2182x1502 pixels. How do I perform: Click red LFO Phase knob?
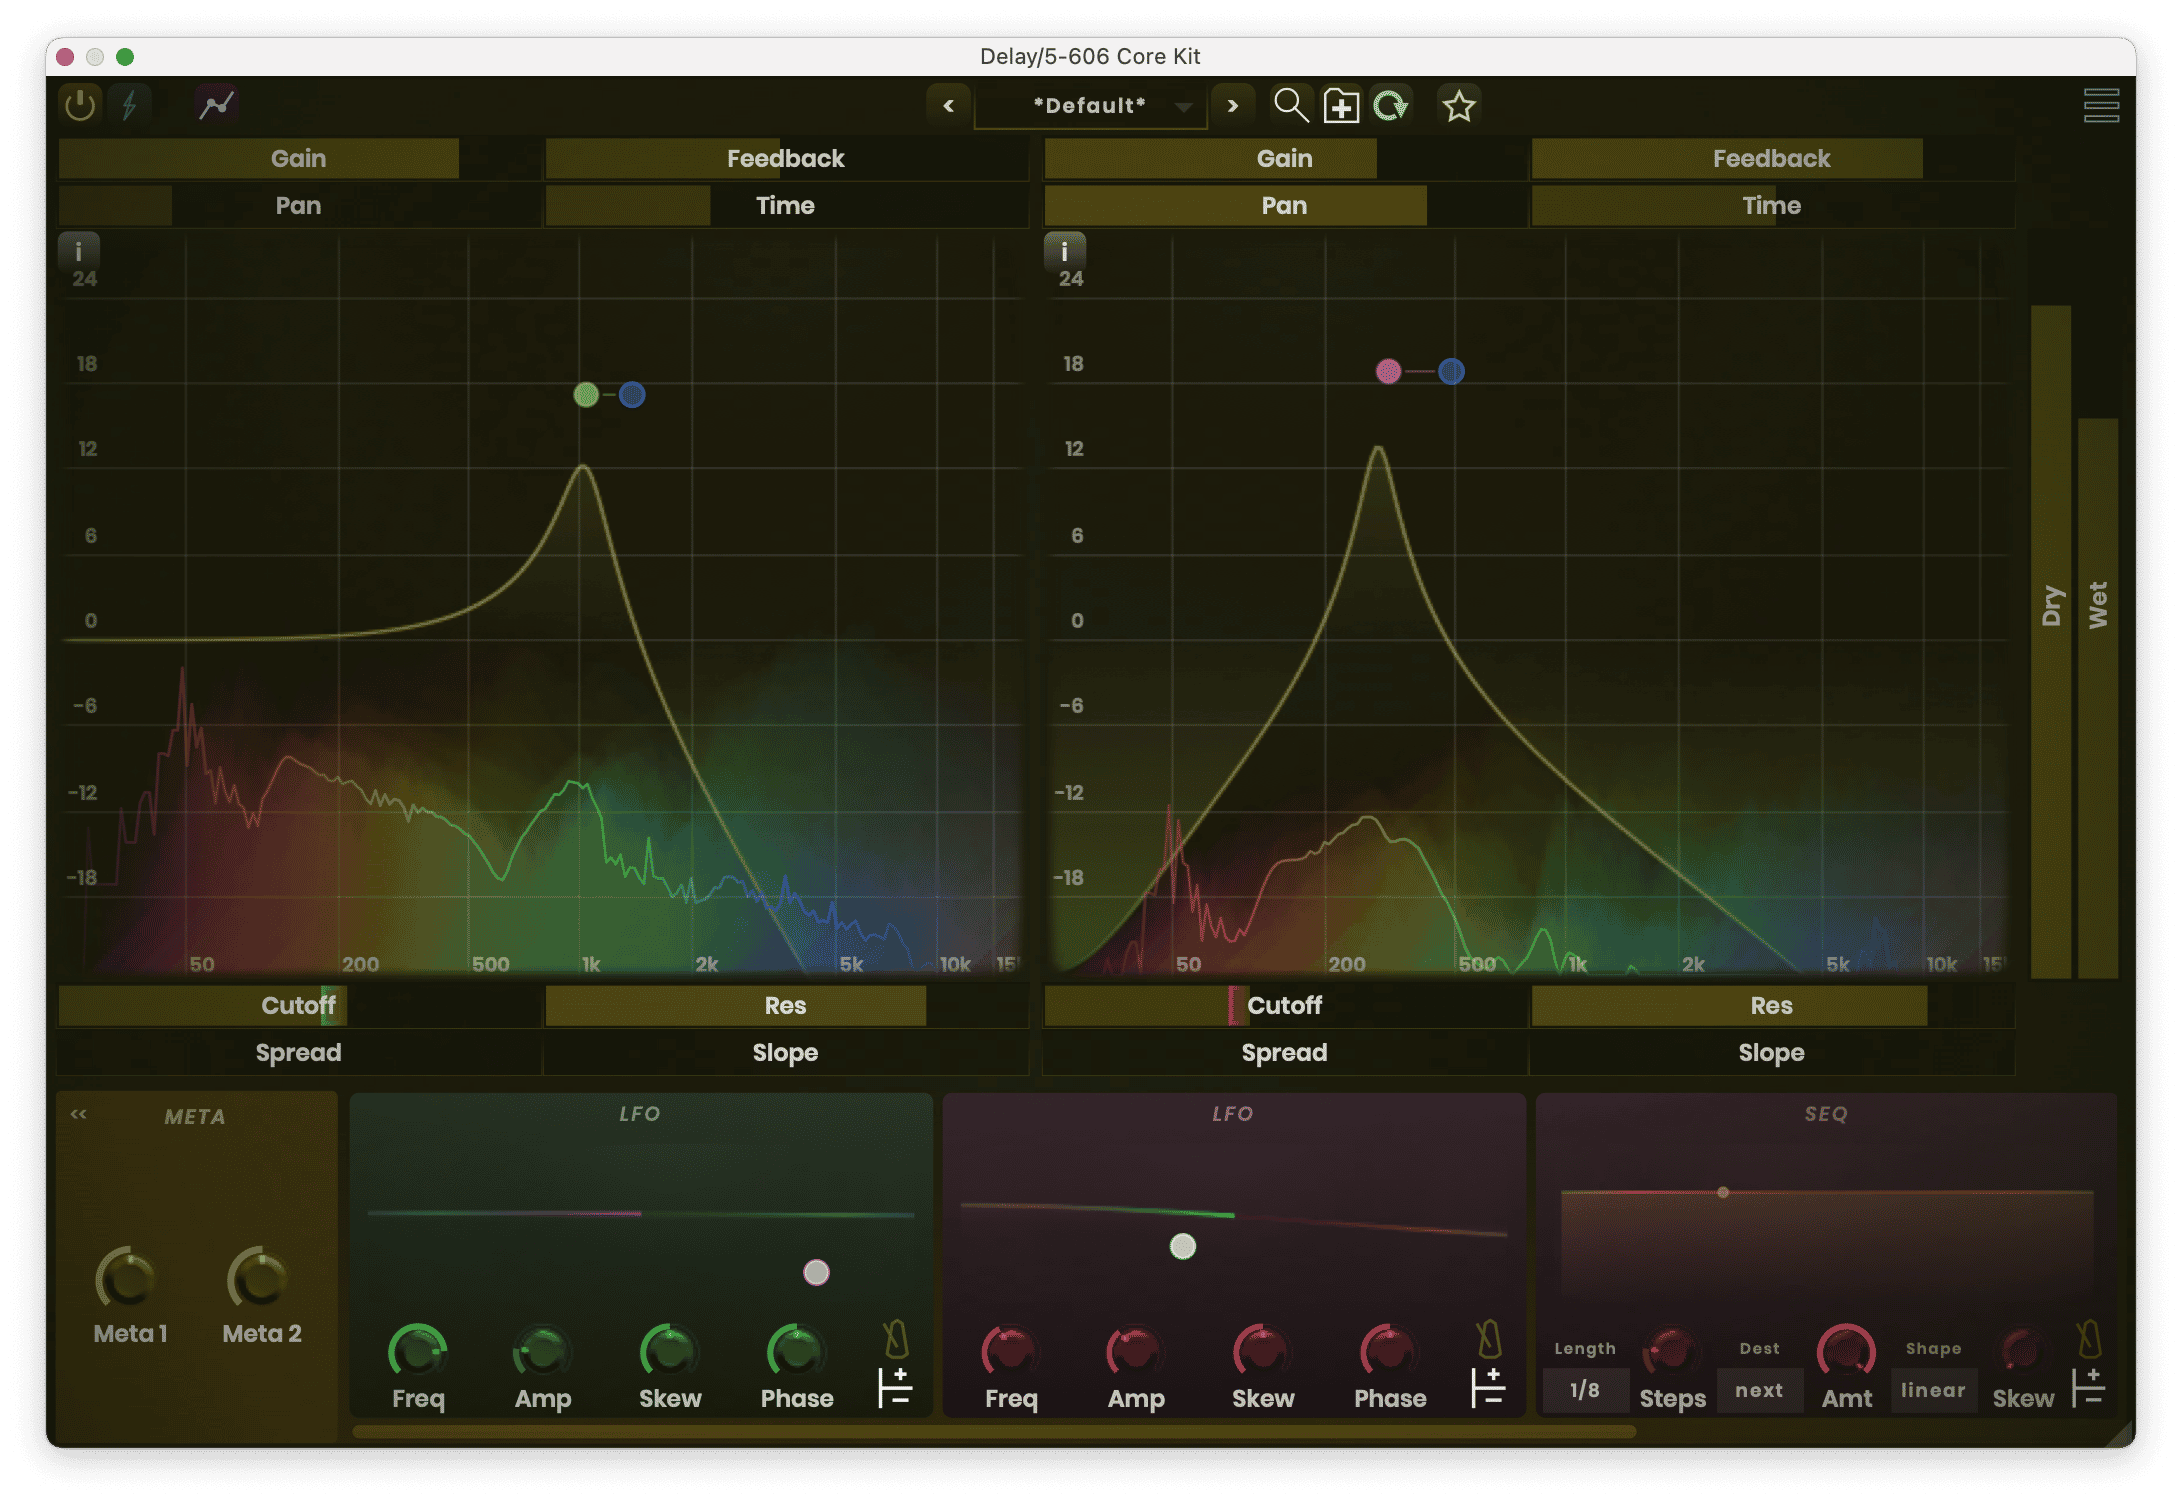pos(1390,1352)
